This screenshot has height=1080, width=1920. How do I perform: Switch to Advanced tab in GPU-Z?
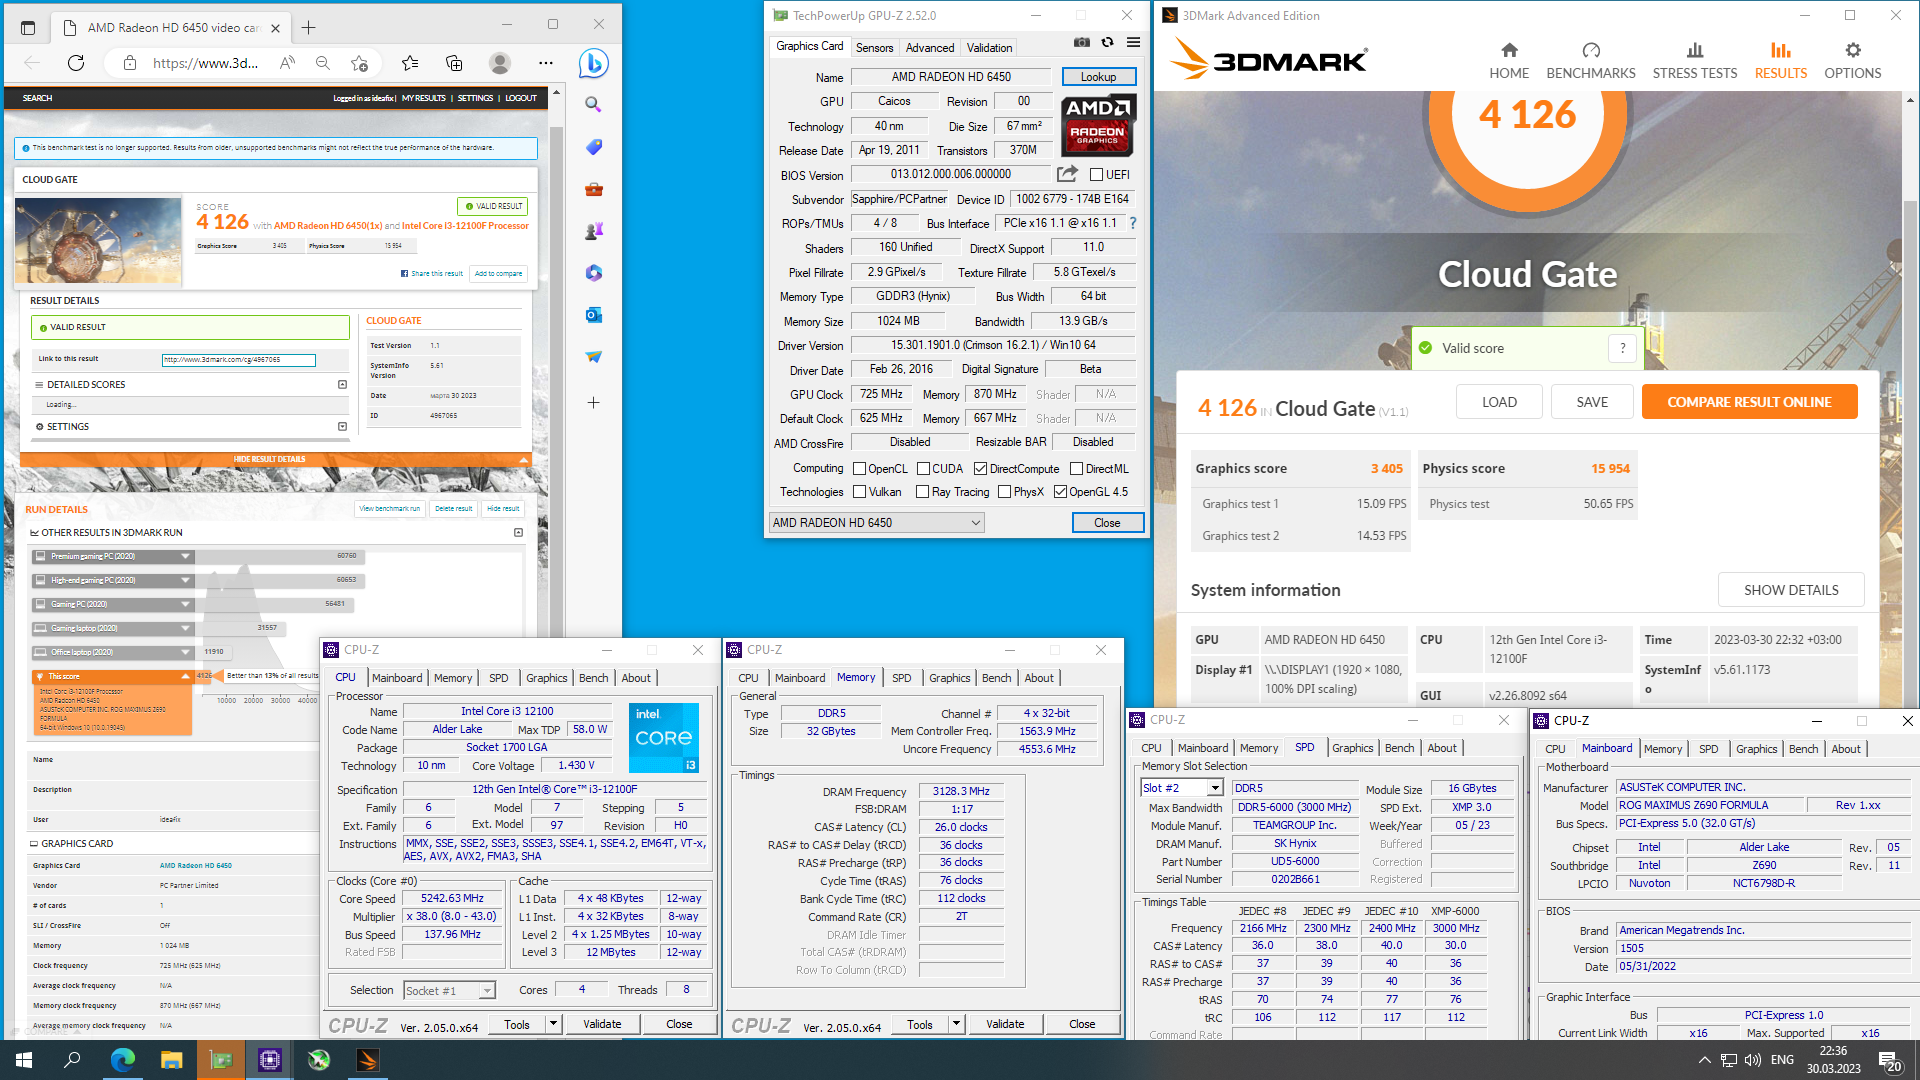tap(930, 47)
